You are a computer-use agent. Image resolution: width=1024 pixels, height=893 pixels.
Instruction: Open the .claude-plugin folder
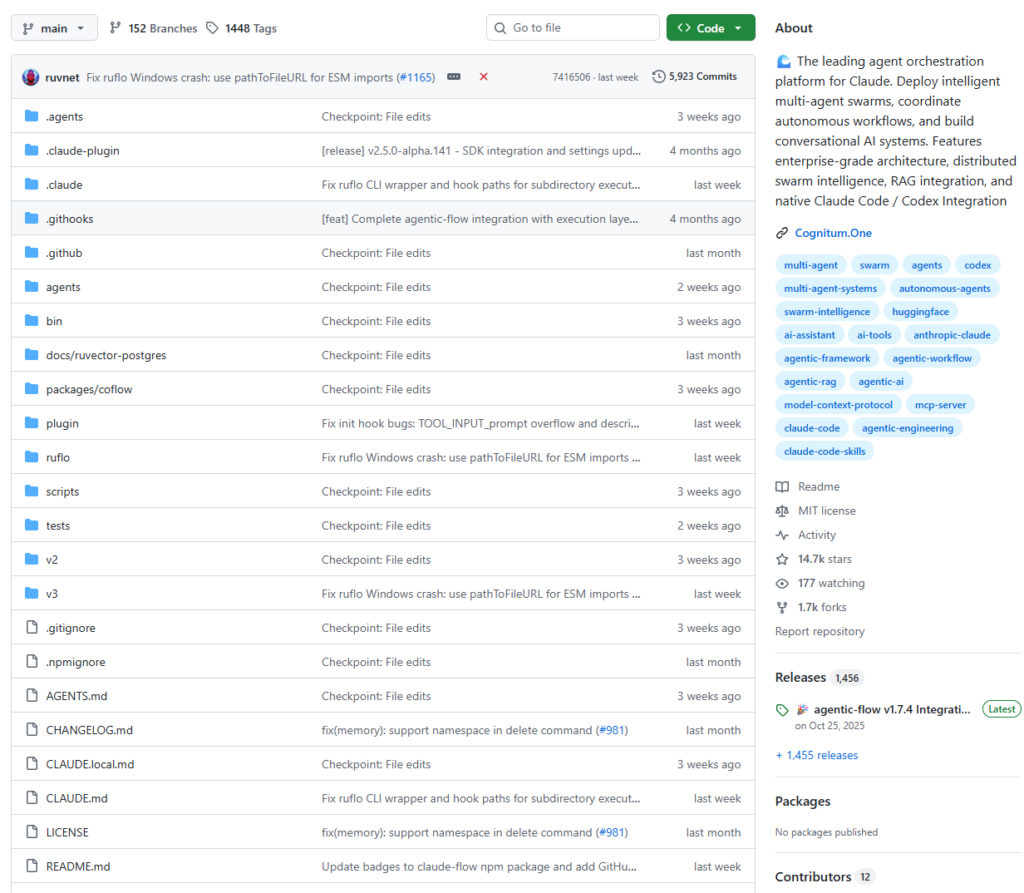pyautogui.click(x=82, y=151)
